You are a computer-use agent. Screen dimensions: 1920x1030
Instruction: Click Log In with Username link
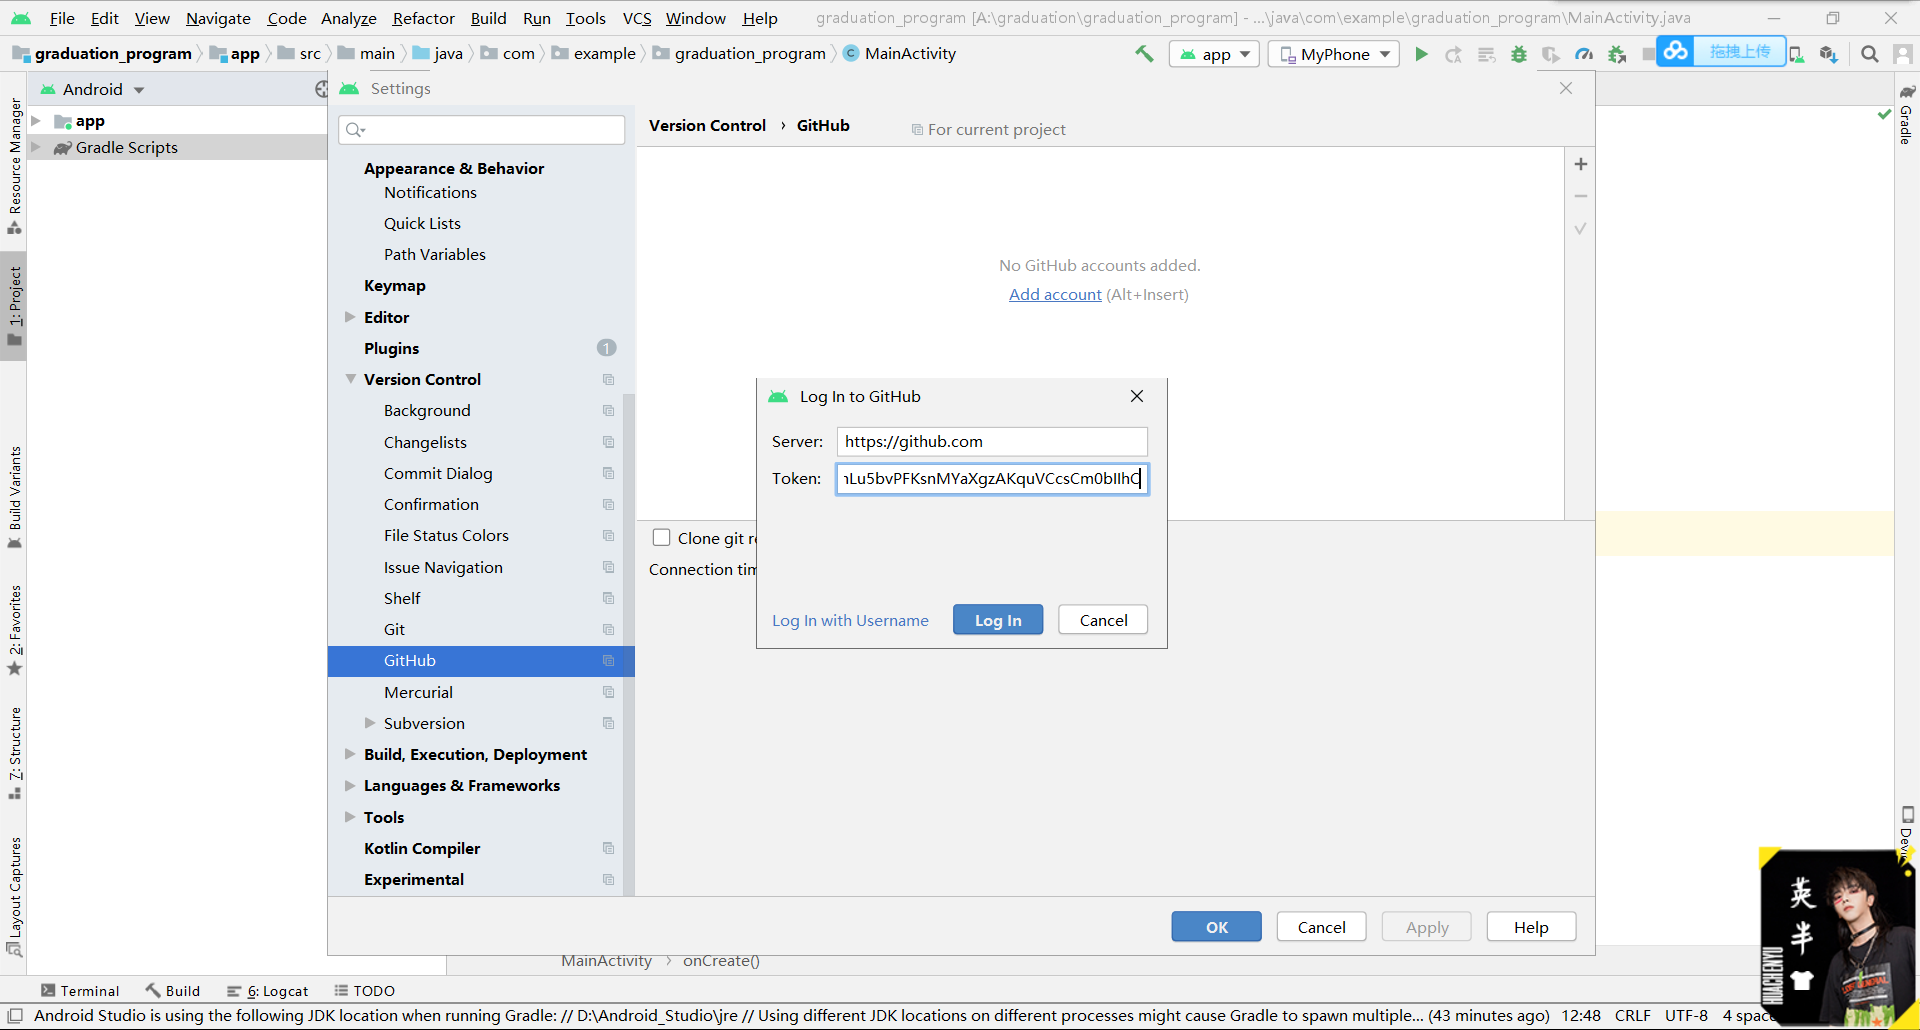pos(850,621)
